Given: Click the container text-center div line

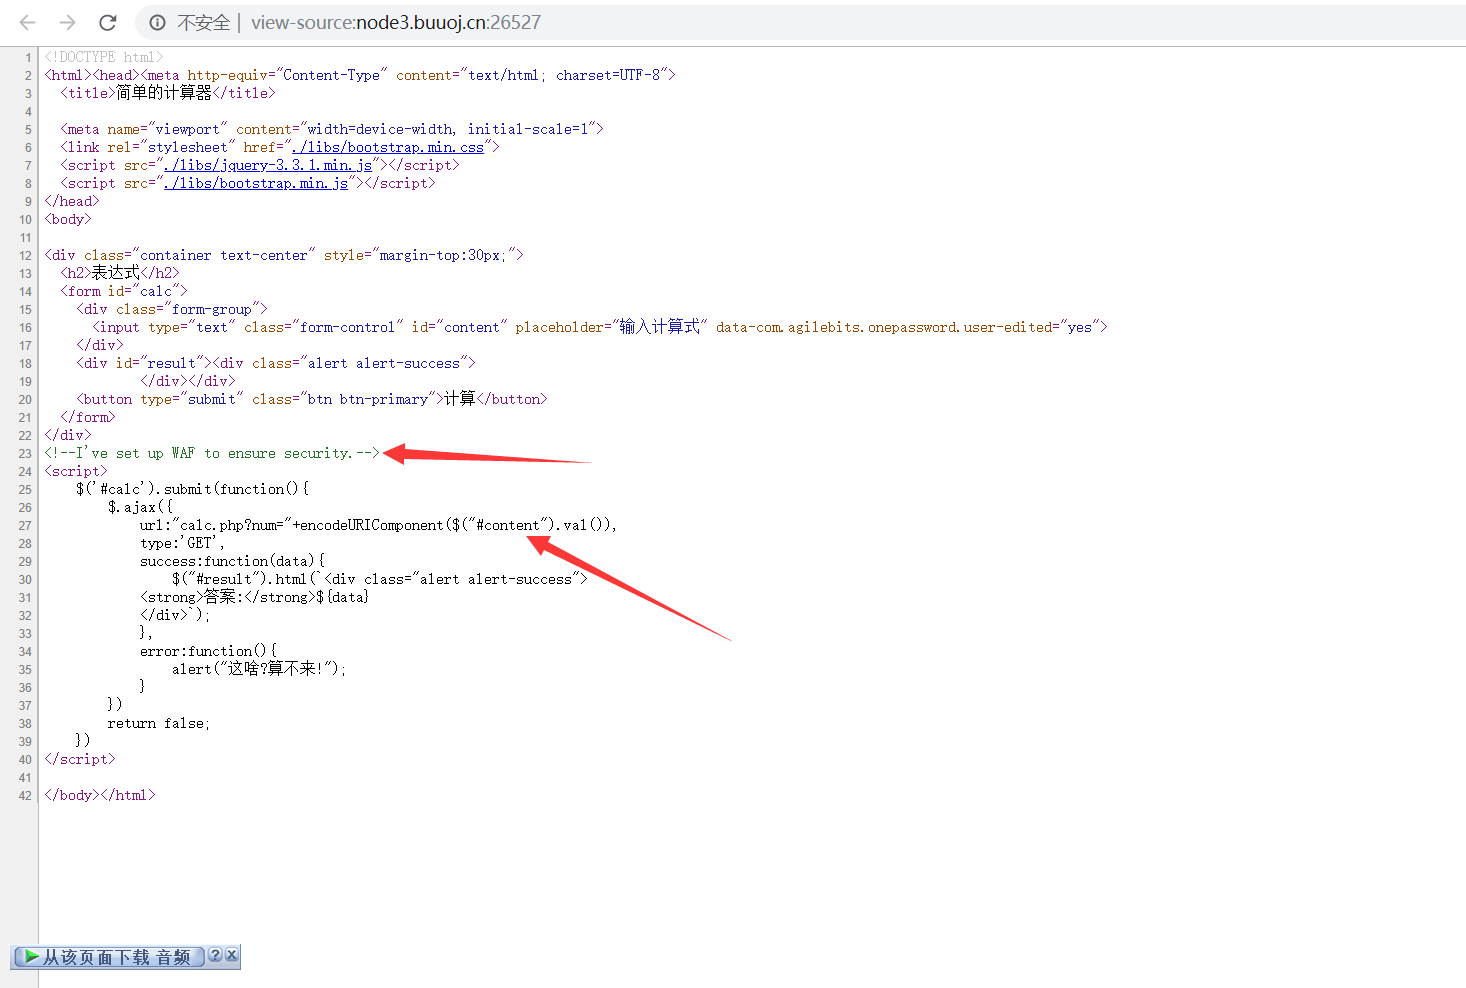Looking at the screenshot, I should pos(284,255).
